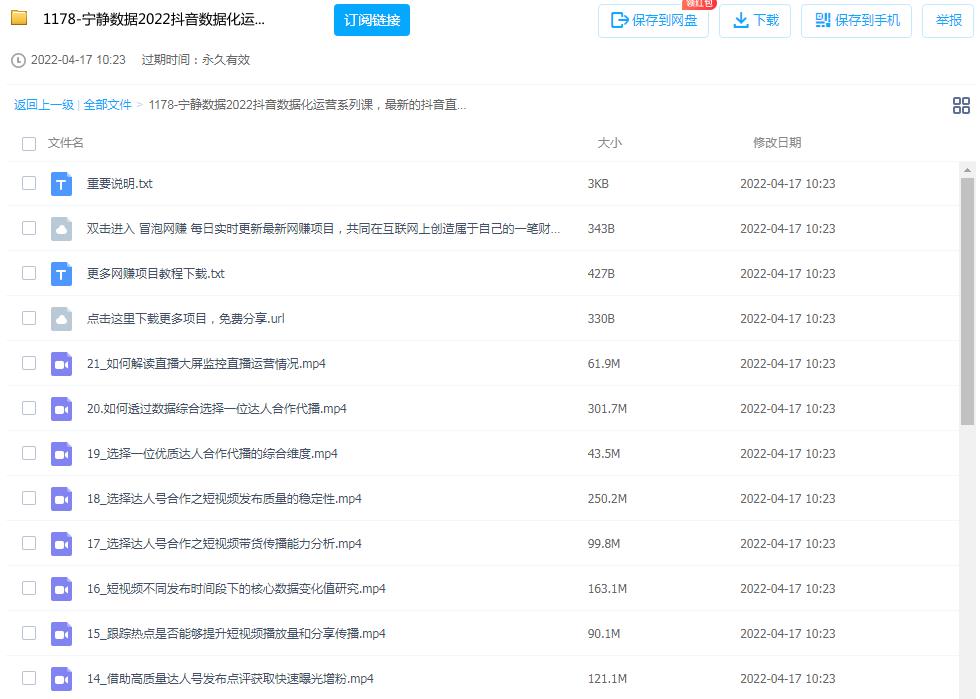Open 点击这里下载更多项目，免费分享.url

click(x=186, y=319)
